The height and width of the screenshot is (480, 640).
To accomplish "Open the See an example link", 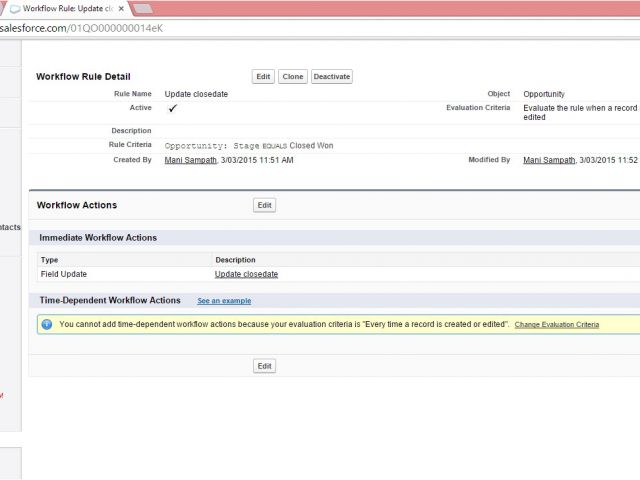I will tap(224, 301).
